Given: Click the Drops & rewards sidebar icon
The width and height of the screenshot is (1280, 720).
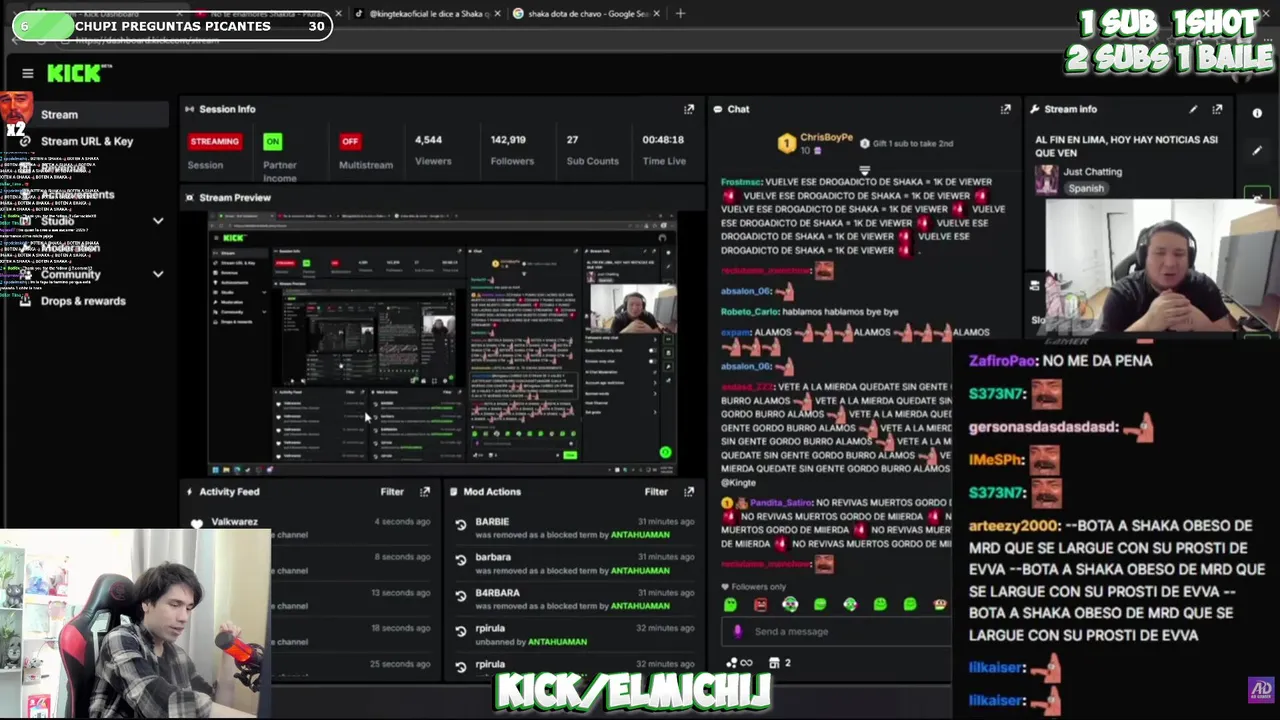Looking at the screenshot, I should (x=26, y=301).
